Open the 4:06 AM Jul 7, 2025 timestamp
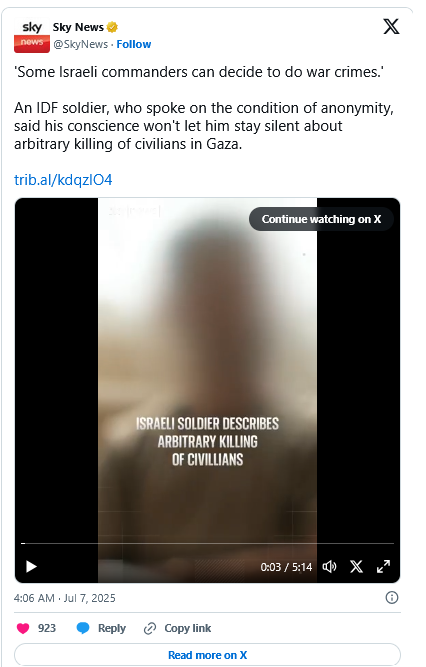Viewport: 426px width, 667px height. click(x=65, y=598)
